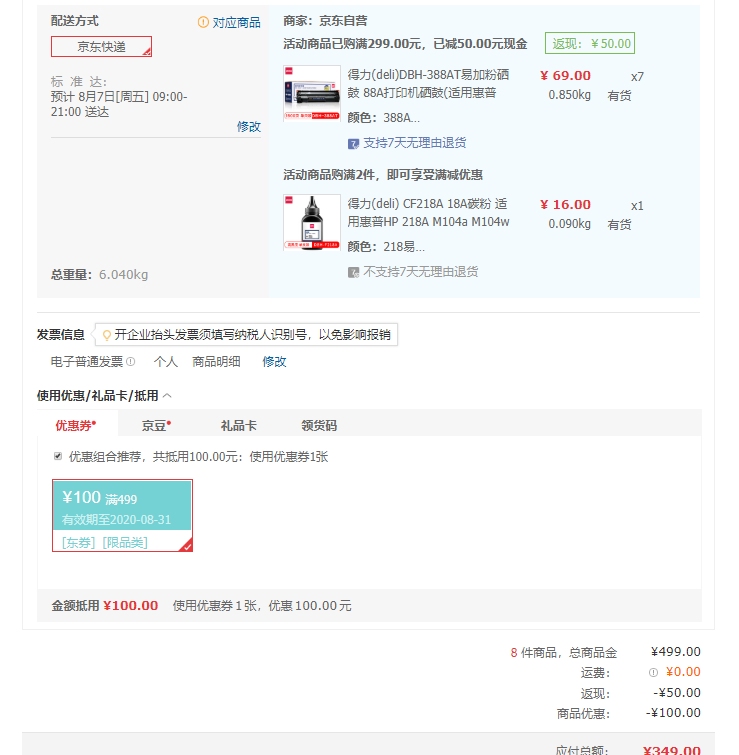Open the deli CF218A toner powder thumbnail
The image size is (739, 755).
click(x=312, y=222)
